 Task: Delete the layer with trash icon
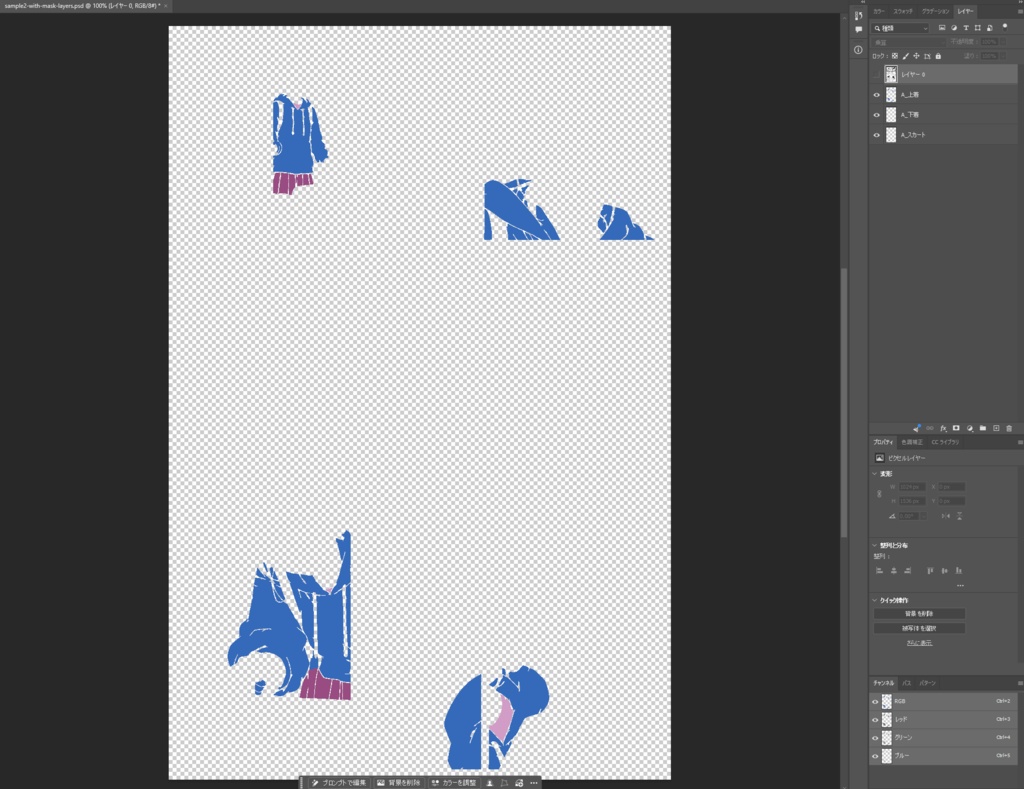[1009, 428]
